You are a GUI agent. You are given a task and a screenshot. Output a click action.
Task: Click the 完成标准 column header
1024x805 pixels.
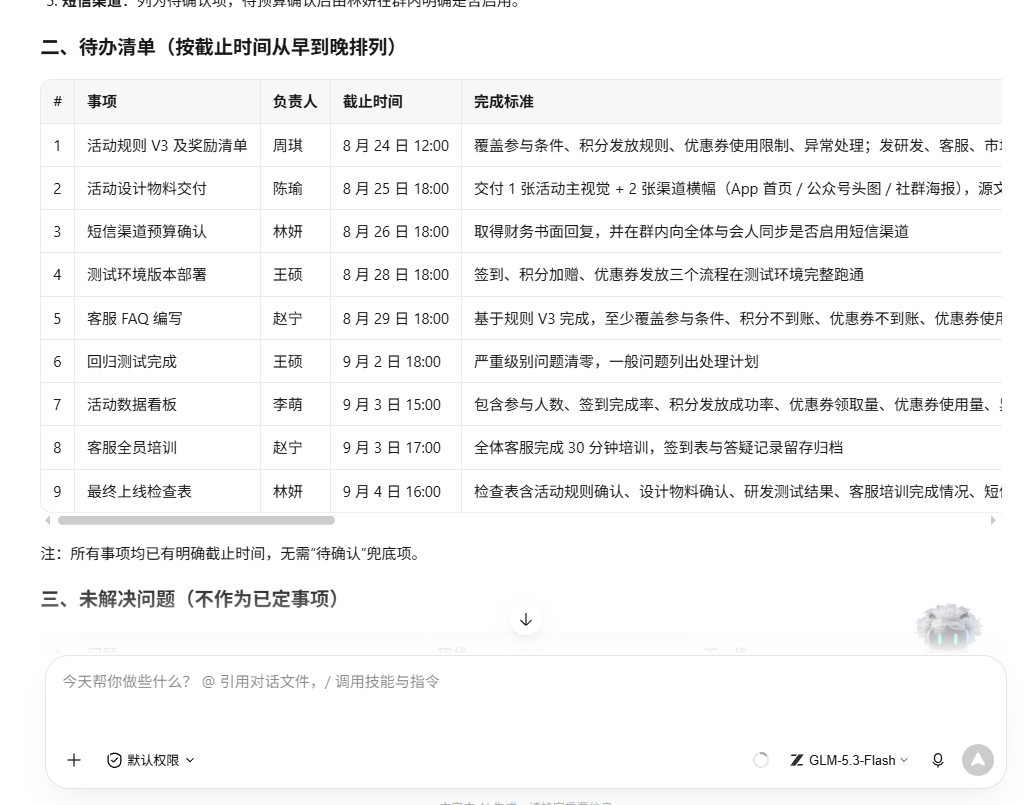click(504, 101)
